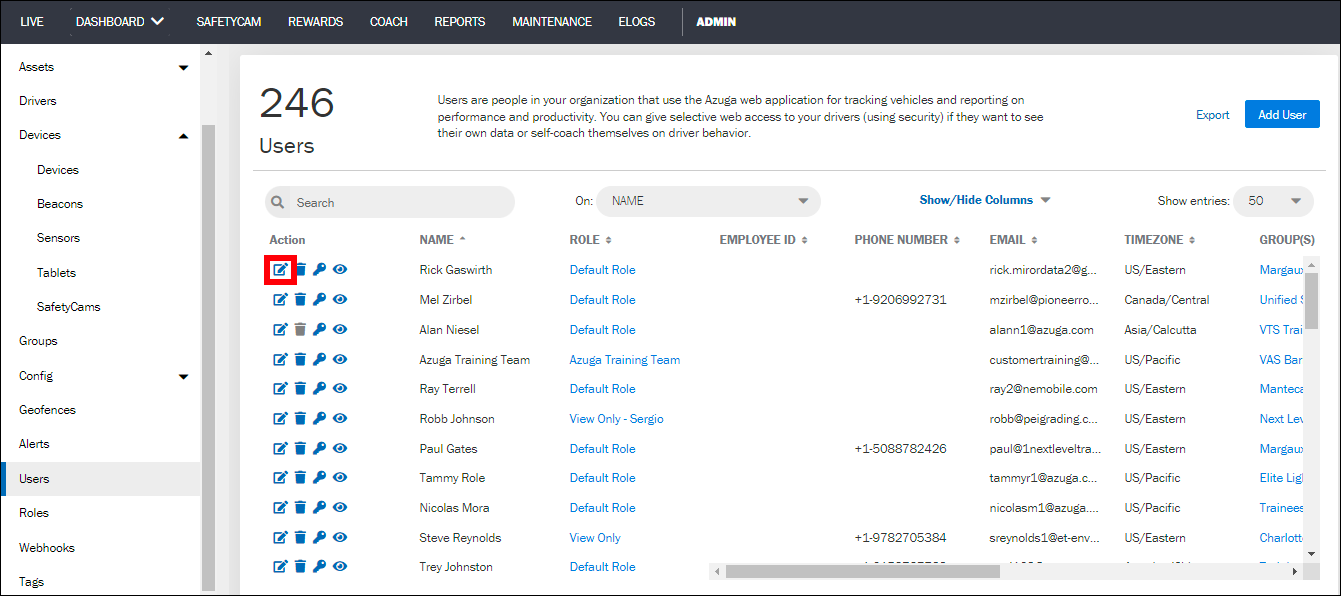View Tammy Role with eye icon
Image resolution: width=1341 pixels, height=596 pixels.
(340, 478)
